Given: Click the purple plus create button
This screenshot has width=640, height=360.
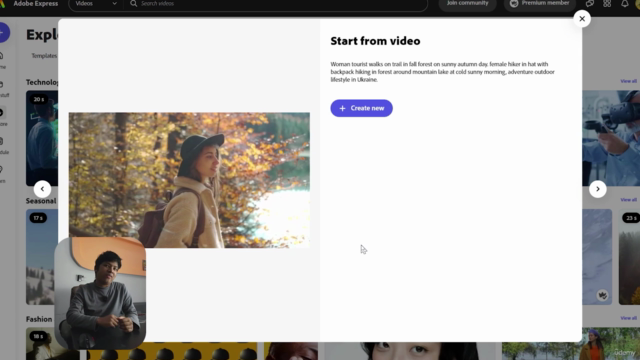Looking at the screenshot, I should [3, 33].
